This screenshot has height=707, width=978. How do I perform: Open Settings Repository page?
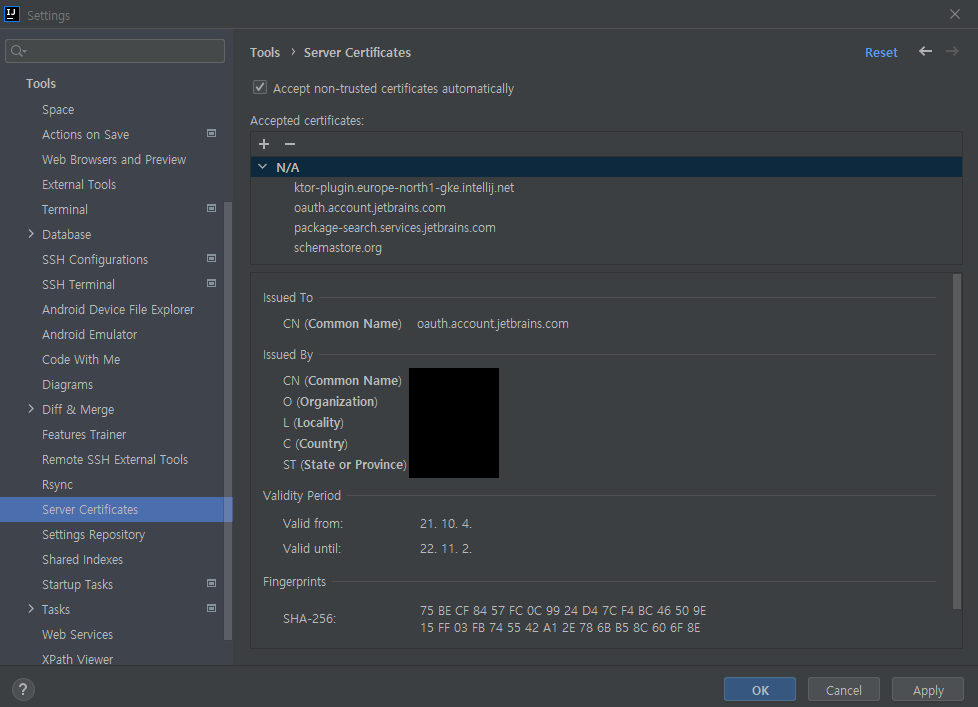pyautogui.click(x=93, y=534)
